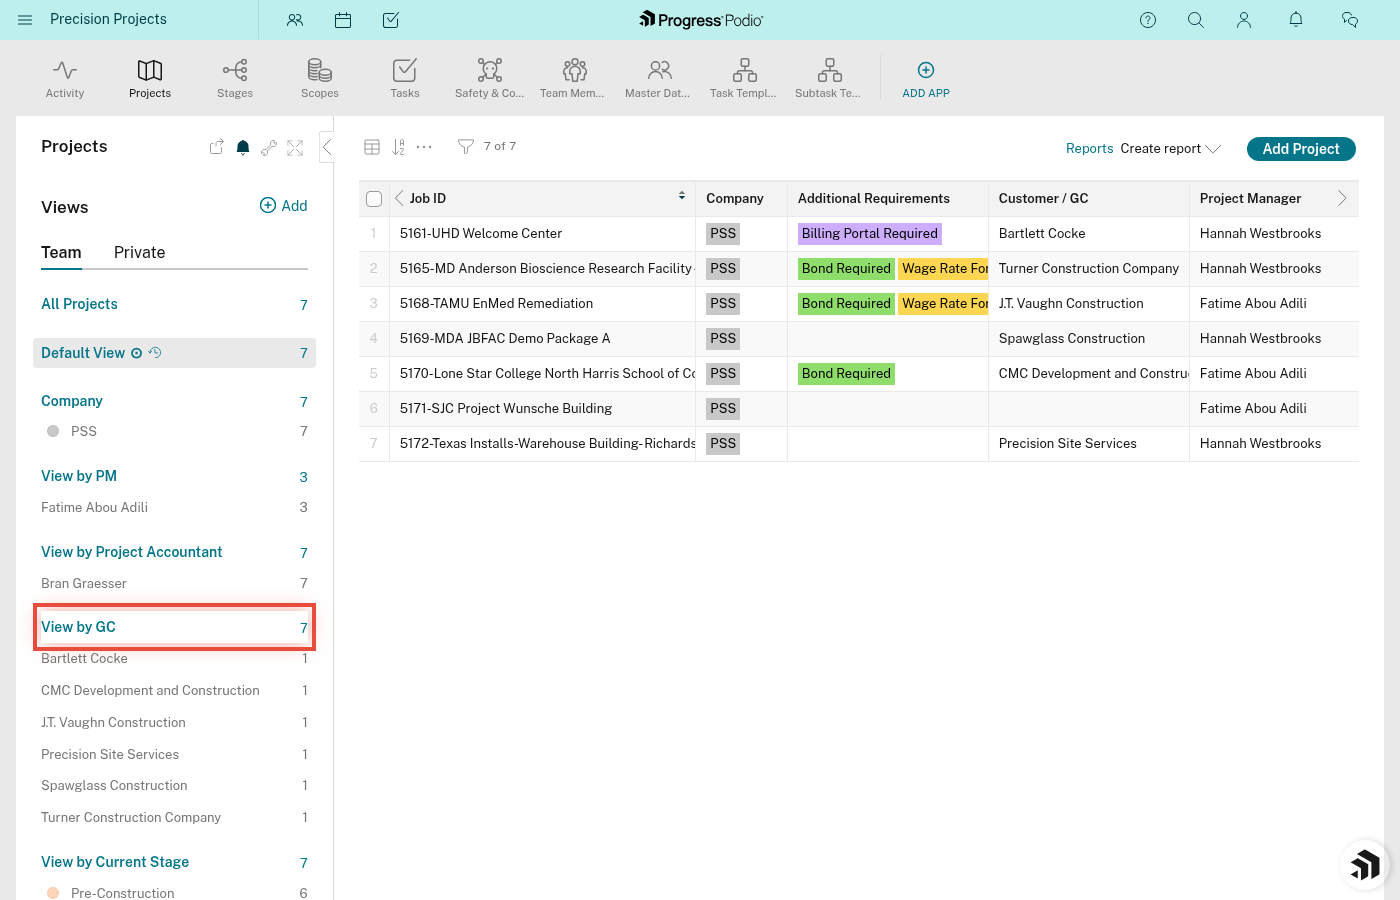The height and width of the screenshot is (900, 1400).
Task: Select the Billing Portal Required purple tag
Action: [869, 233]
